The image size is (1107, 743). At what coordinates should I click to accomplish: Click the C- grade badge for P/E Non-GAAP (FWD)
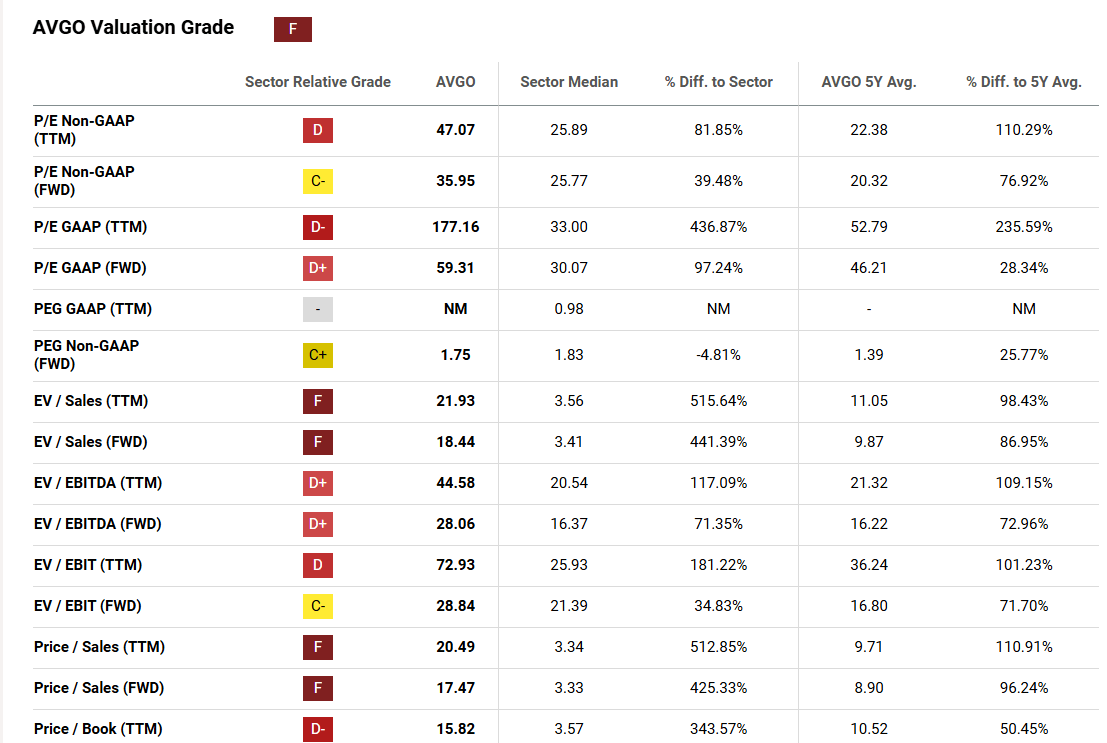tap(318, 181)
